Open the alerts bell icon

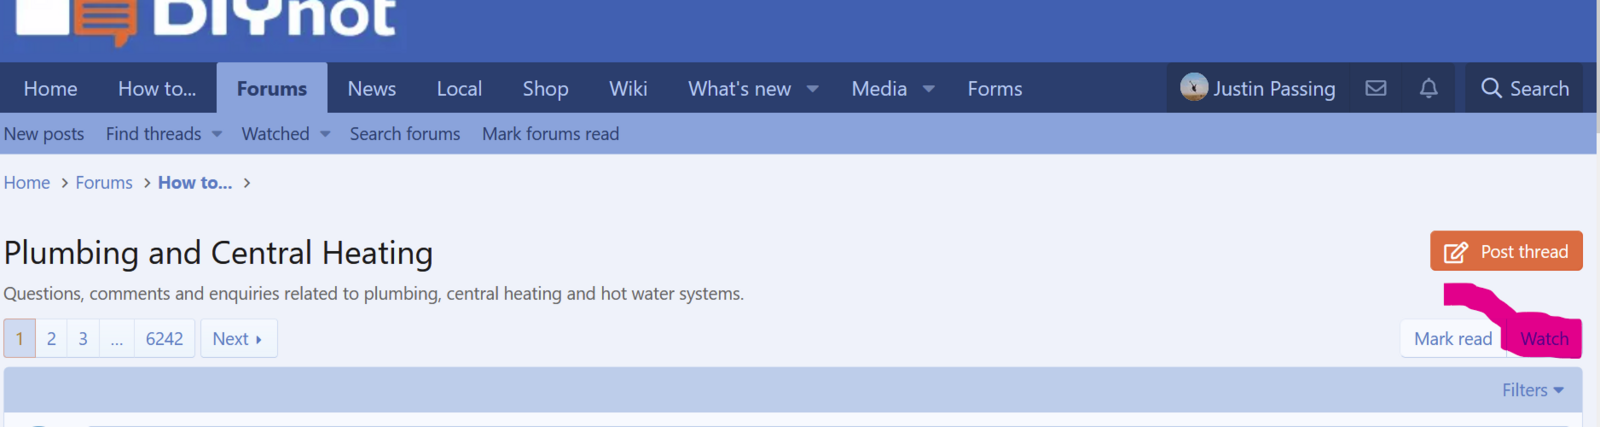tap(1429, 88)
